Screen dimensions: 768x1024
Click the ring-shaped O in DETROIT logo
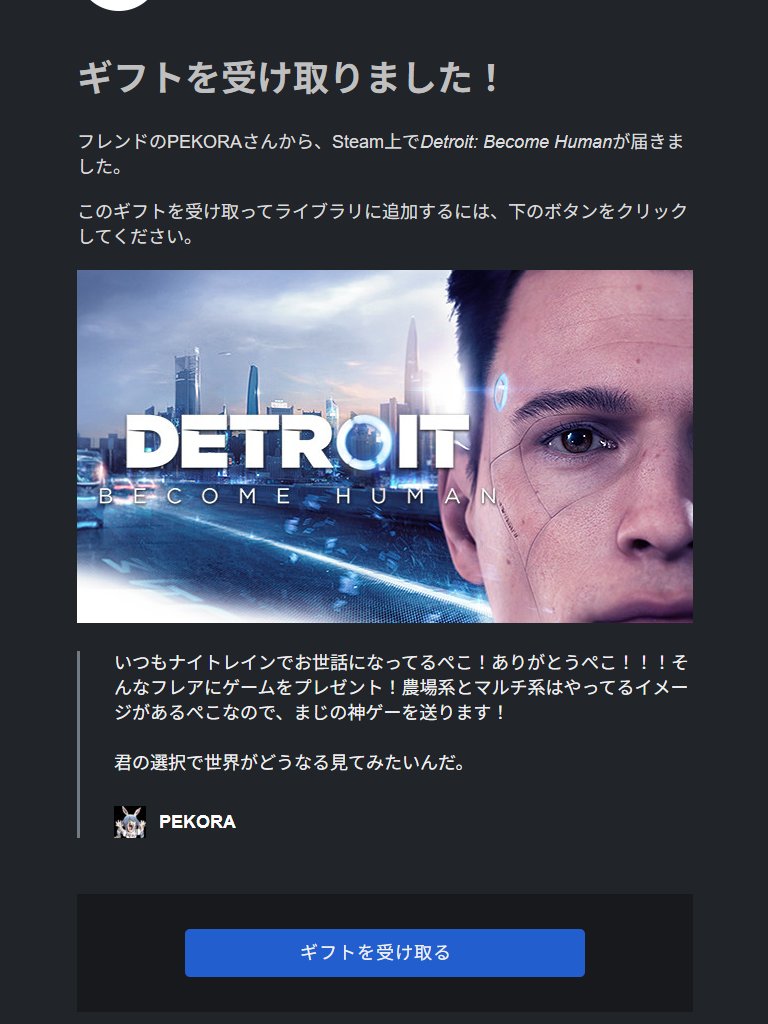[365, 442]
